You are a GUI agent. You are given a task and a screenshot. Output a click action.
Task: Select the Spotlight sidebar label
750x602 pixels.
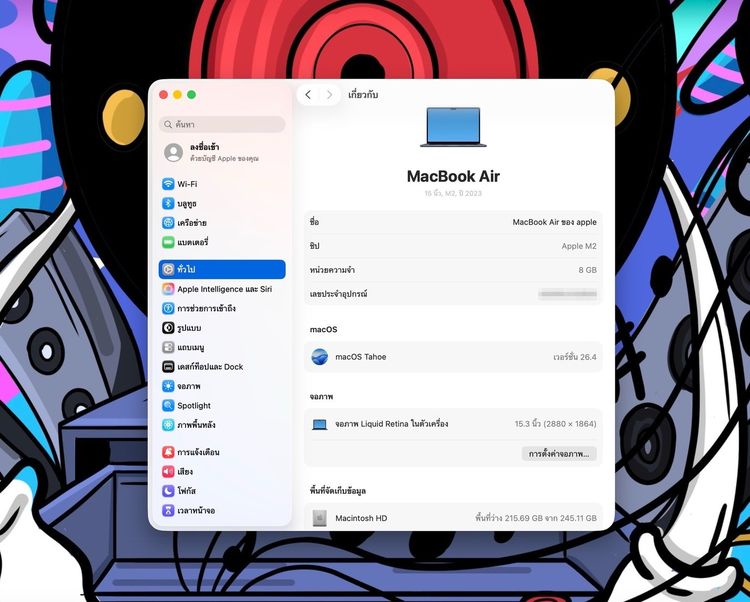click(194, 405)
